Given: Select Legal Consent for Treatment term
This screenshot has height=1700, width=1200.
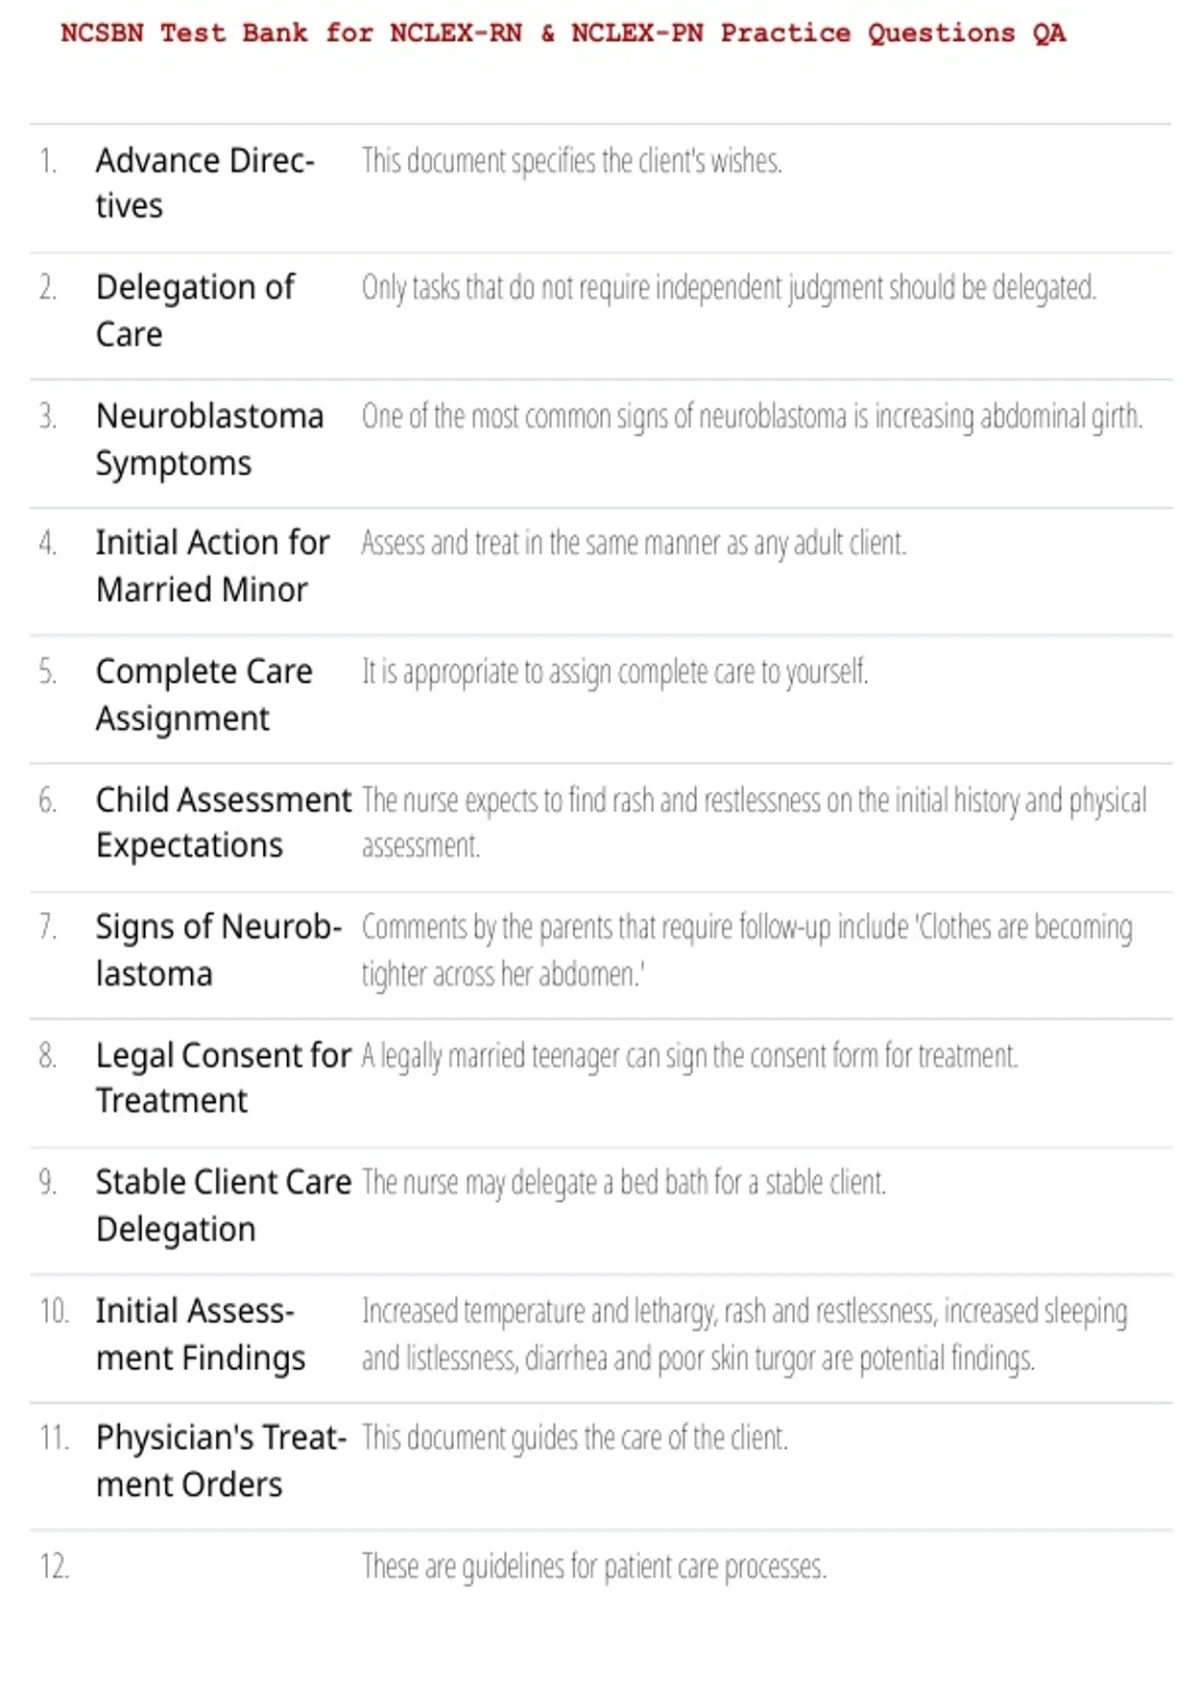Looking at the screenshot, I should pyautogui.click(x=224, y=1077).
